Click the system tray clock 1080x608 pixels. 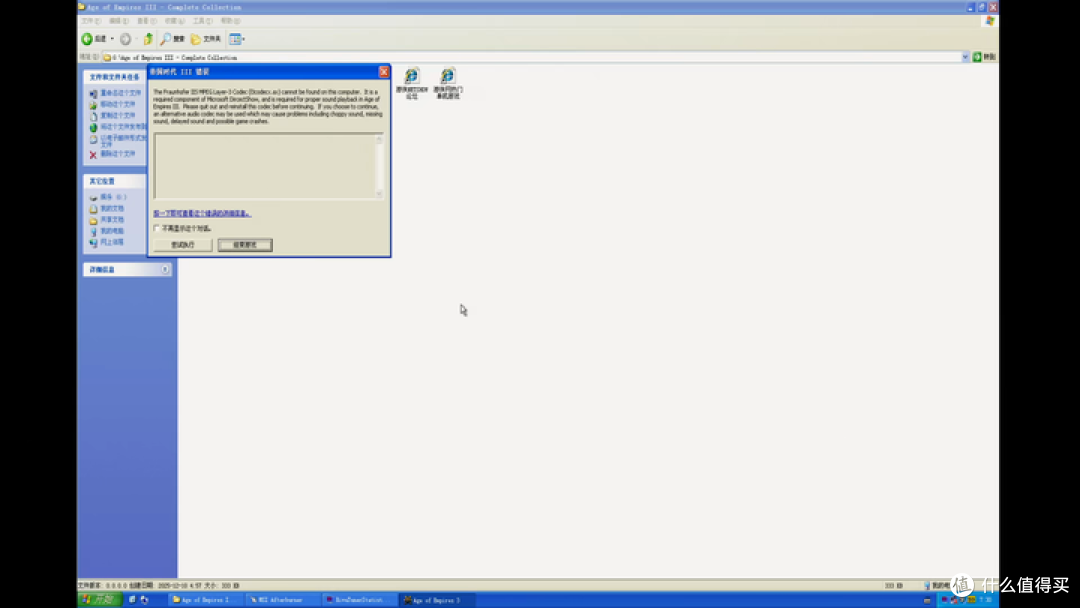point(986,600)
